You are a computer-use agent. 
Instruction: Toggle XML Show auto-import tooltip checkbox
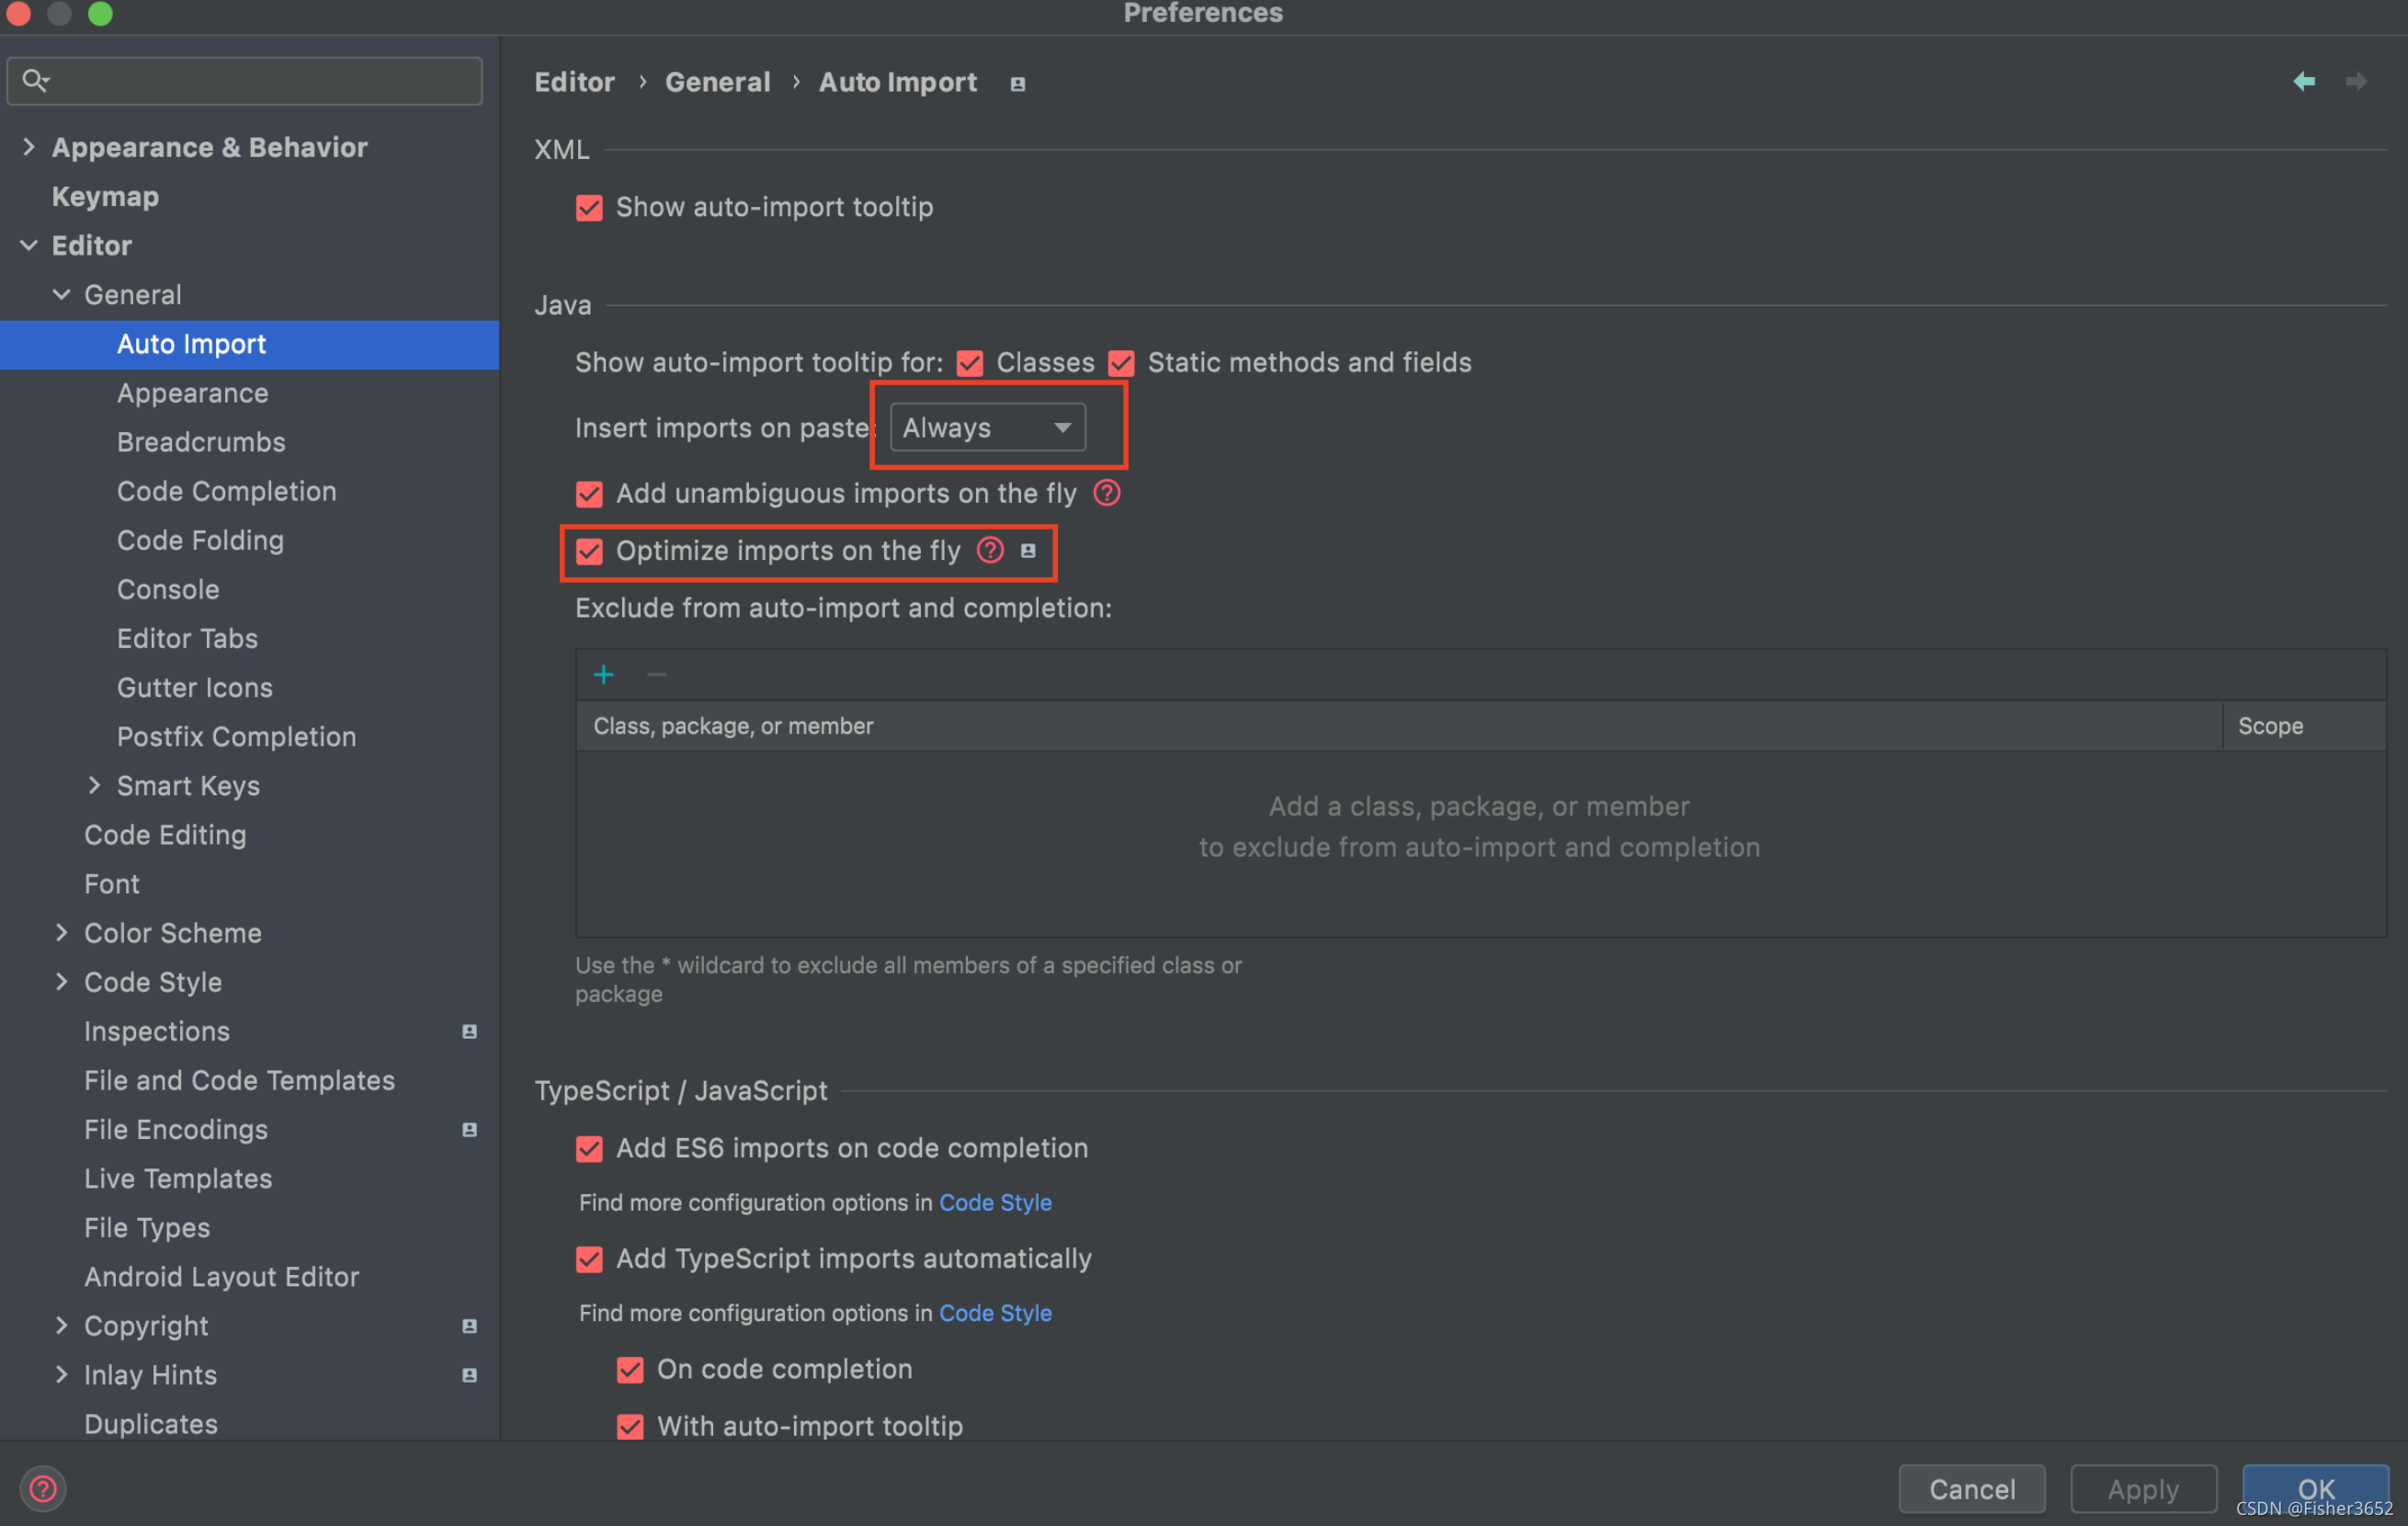click(589, 208)
